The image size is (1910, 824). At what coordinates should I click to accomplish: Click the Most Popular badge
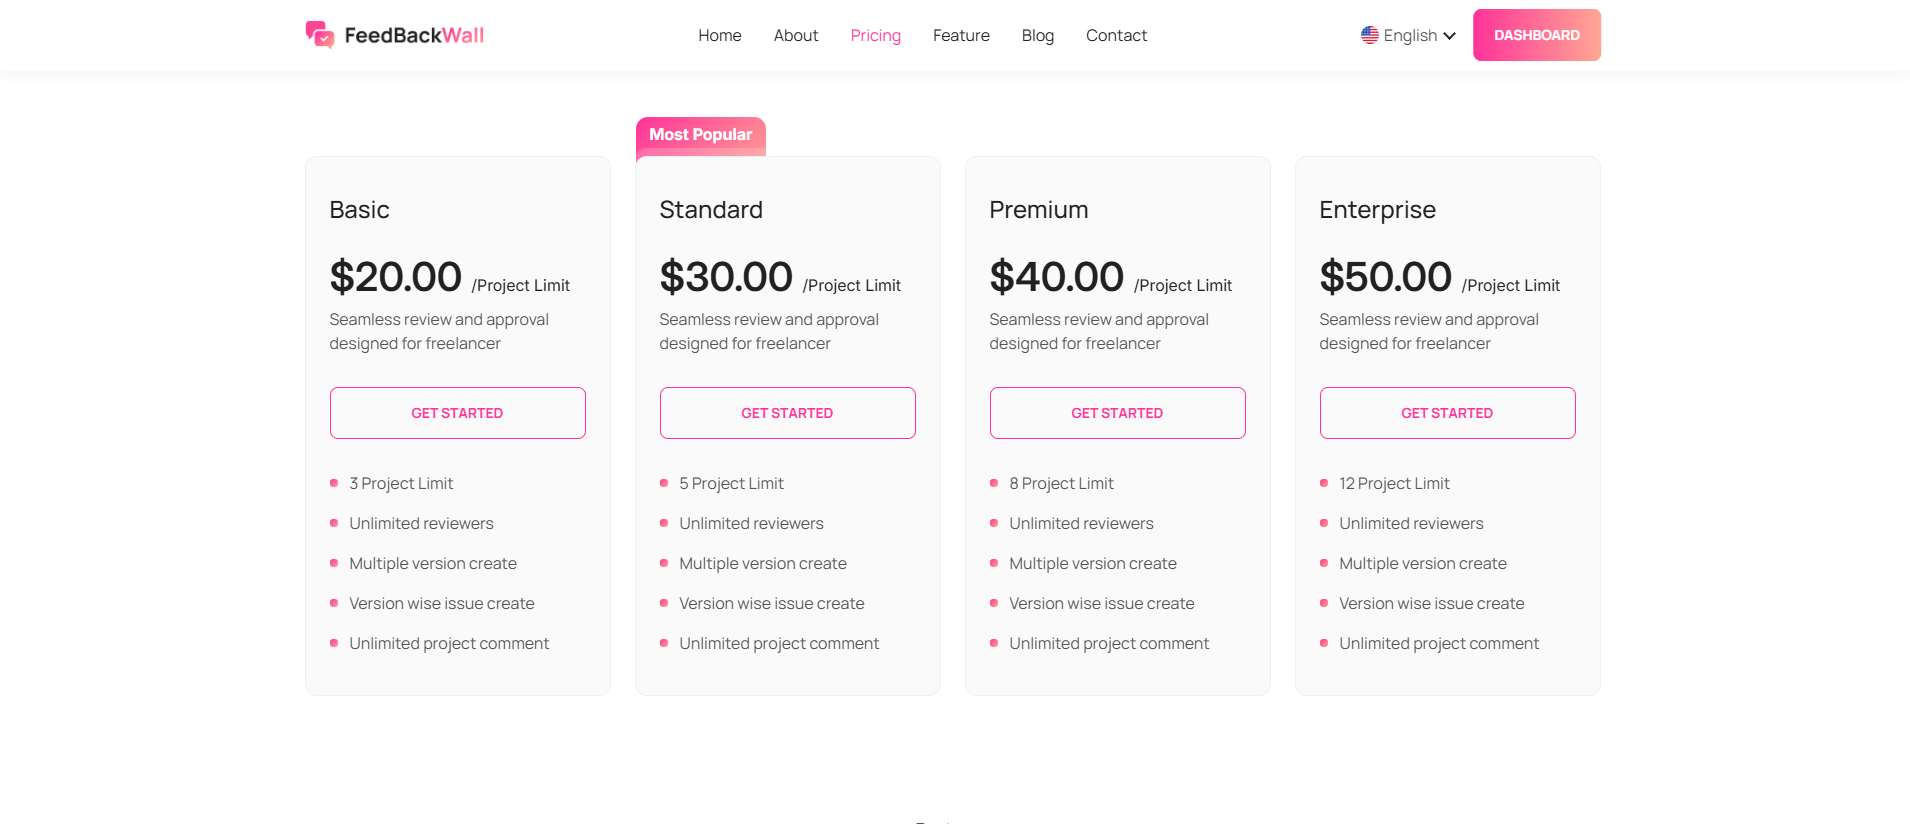coord(700,135)
